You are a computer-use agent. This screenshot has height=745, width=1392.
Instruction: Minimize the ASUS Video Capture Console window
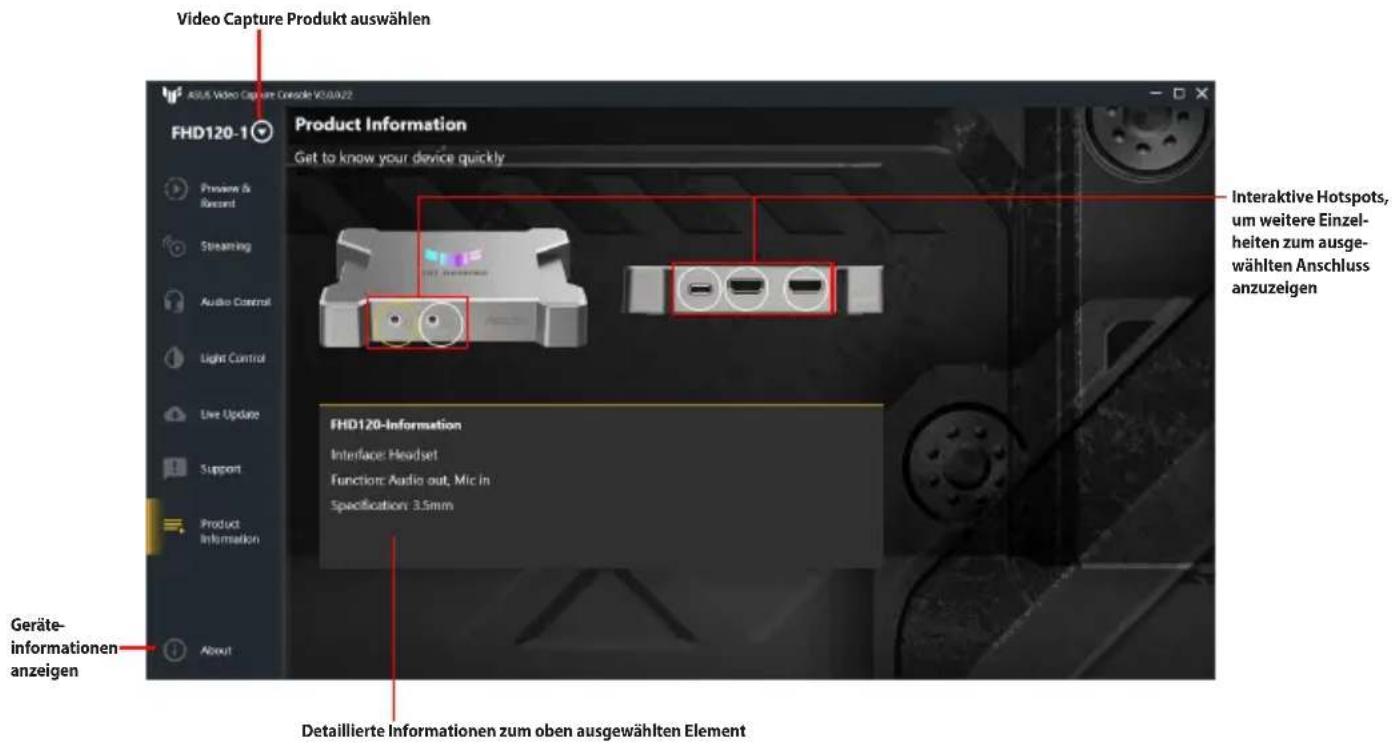point(1157,93)
